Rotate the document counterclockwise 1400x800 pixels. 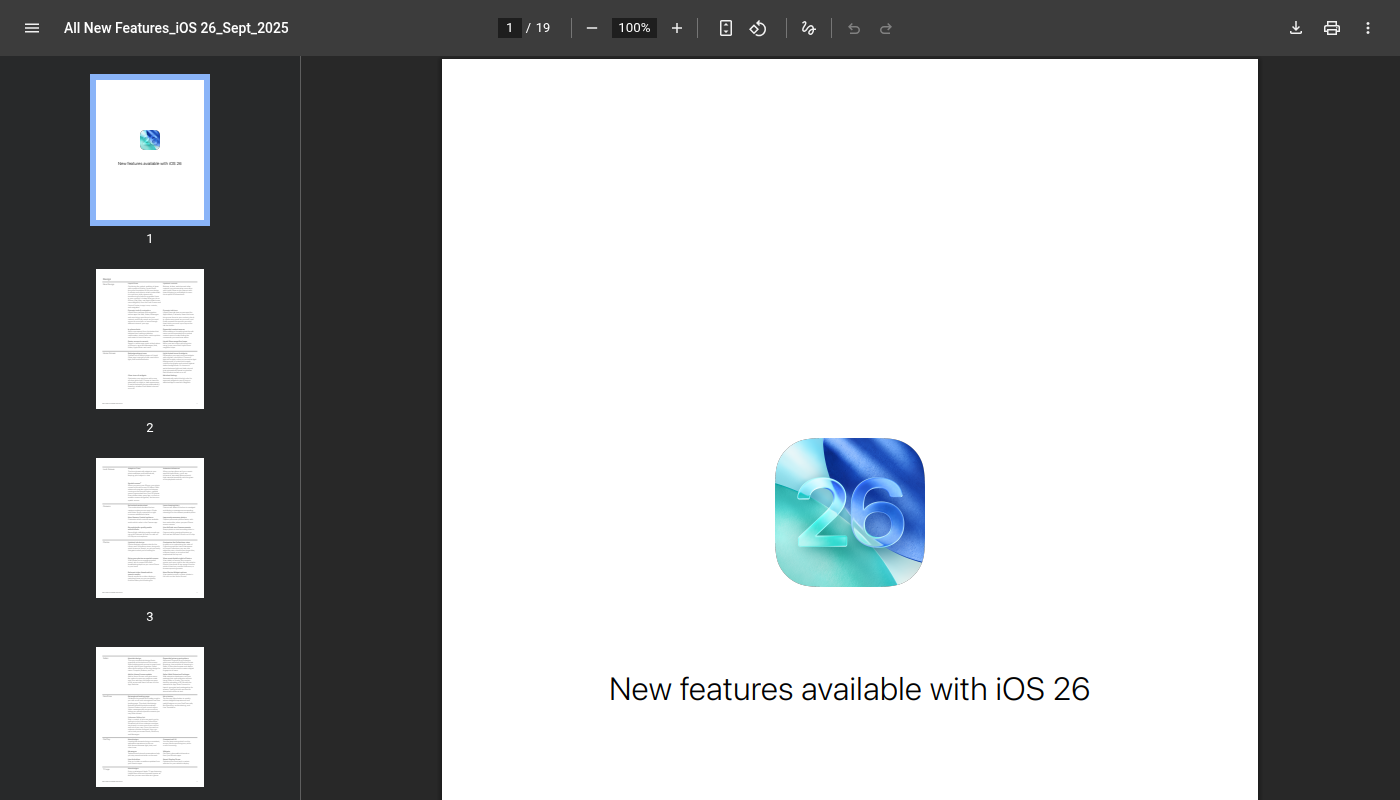click(758, 28)
